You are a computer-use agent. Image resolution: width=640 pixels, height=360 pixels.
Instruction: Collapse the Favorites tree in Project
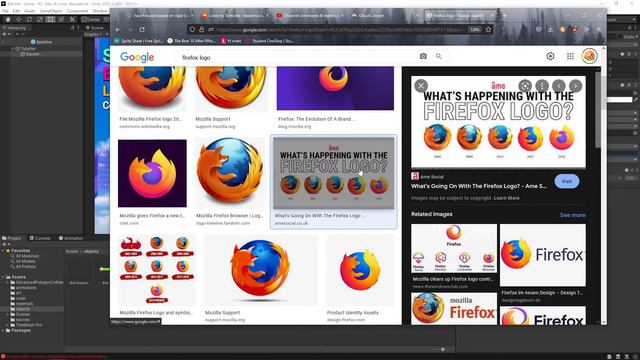coord(3,251)
